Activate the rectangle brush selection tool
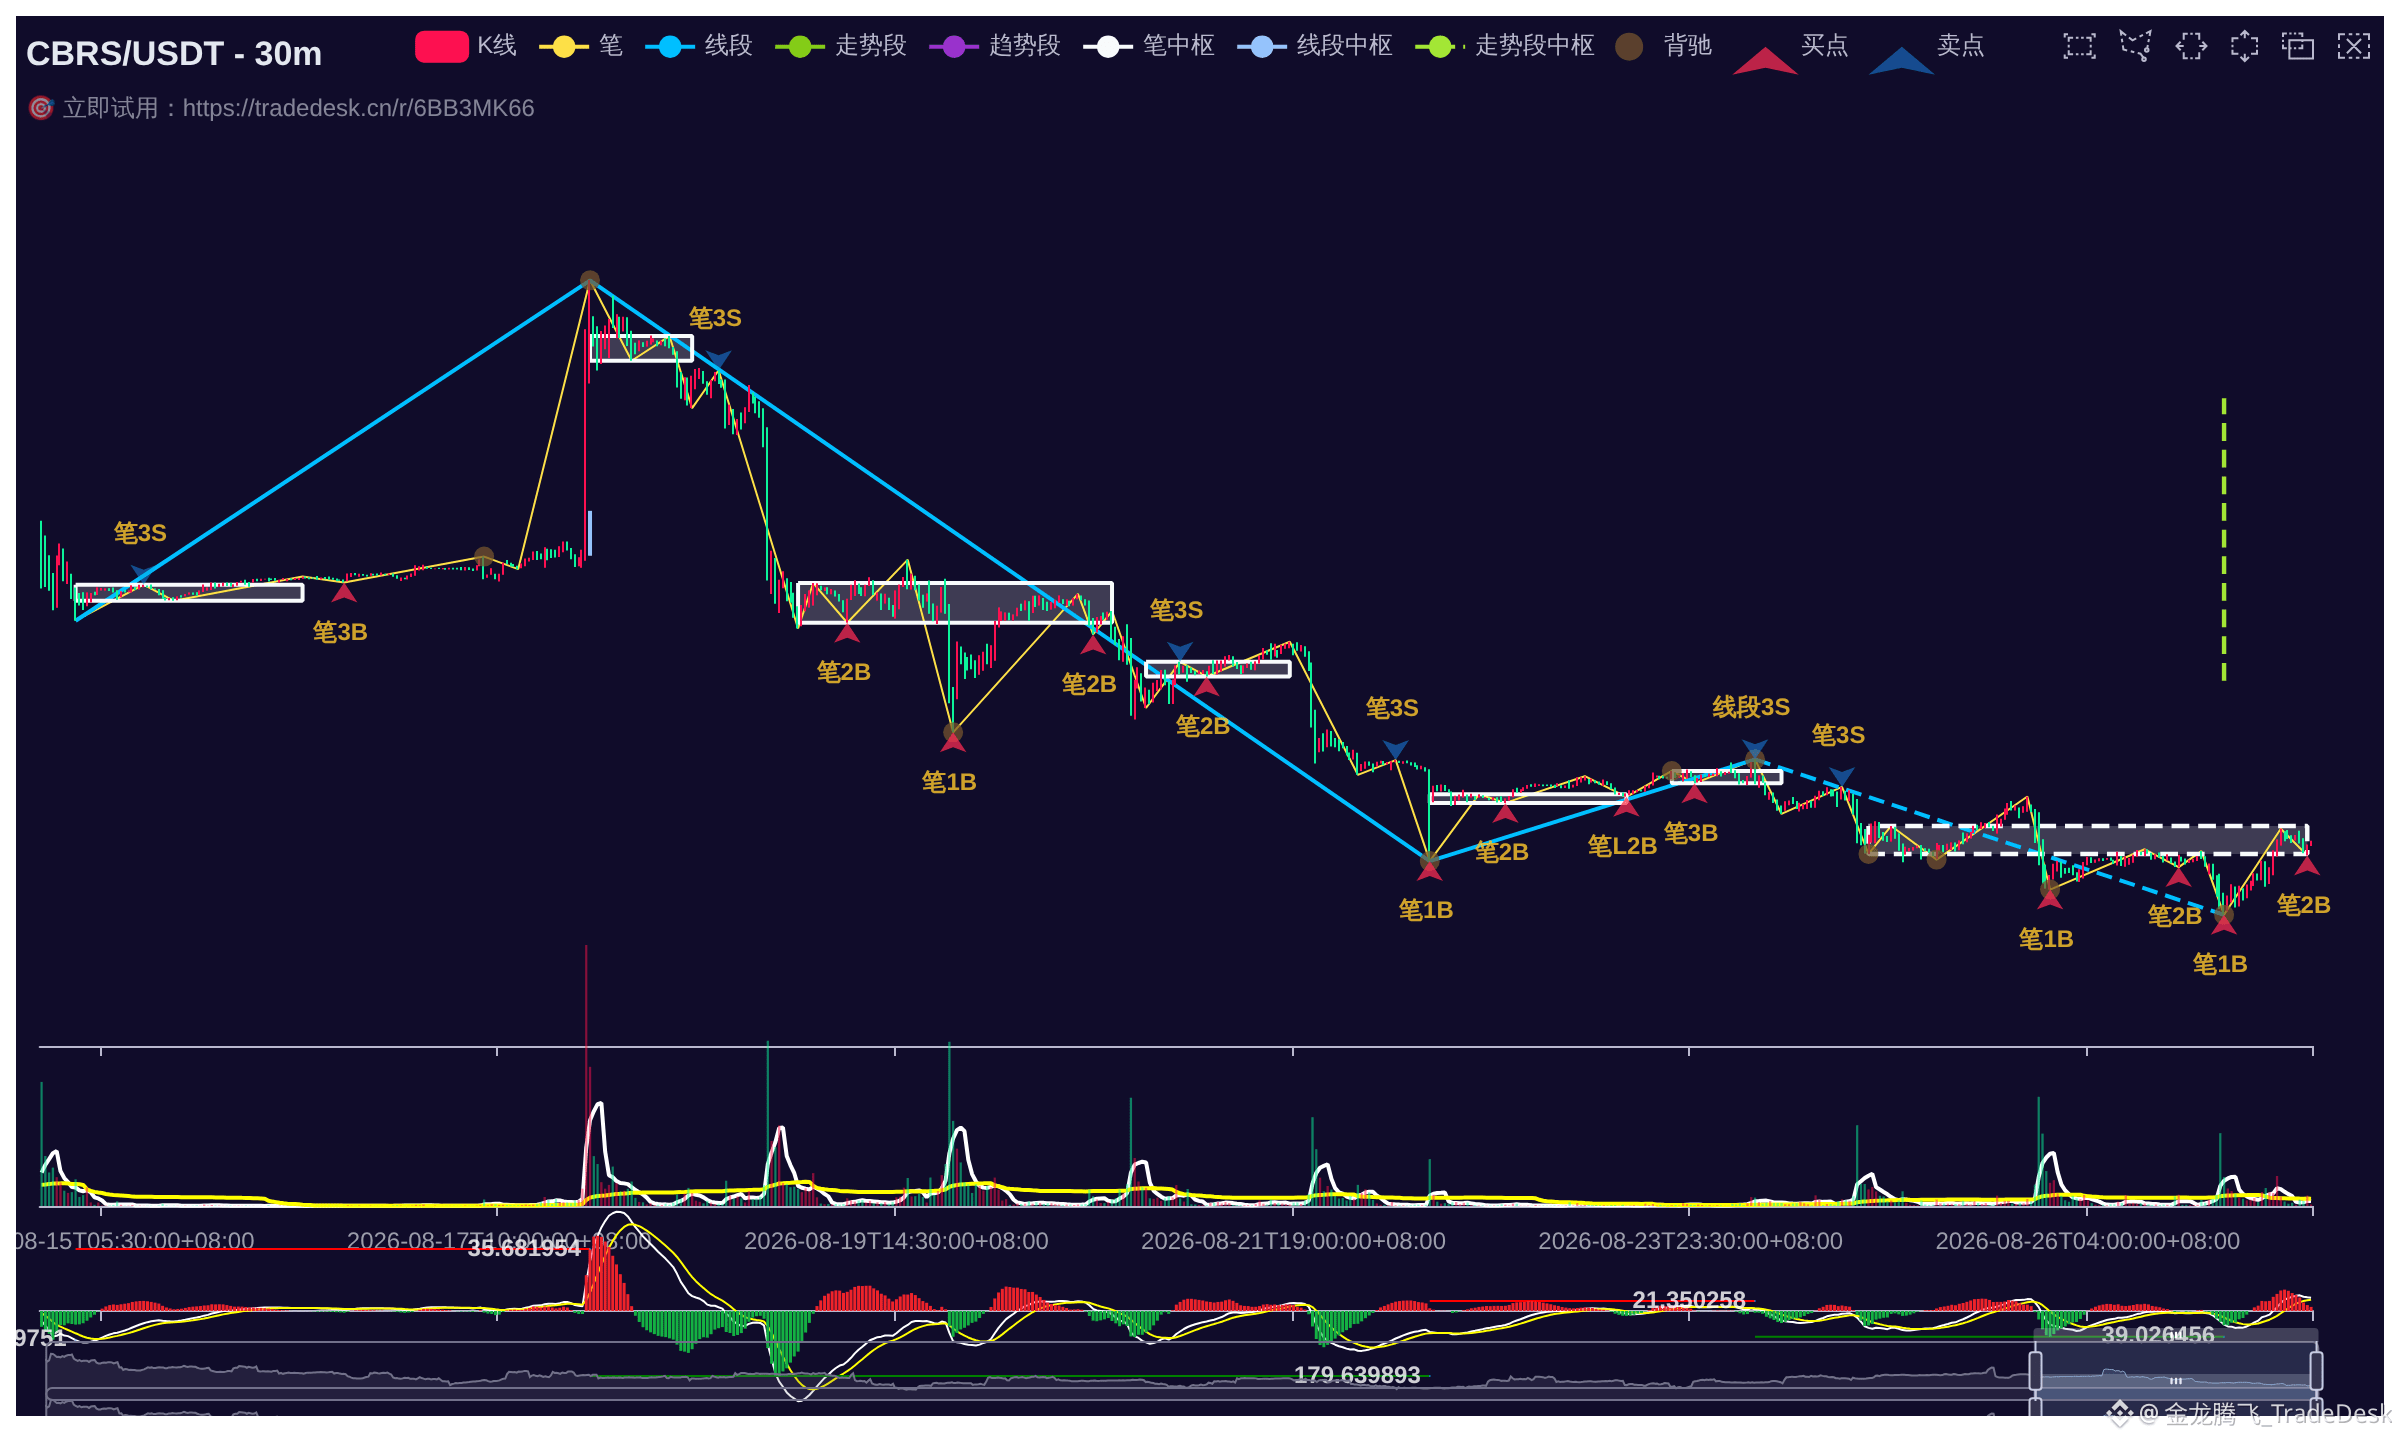 click(2079, 46)
